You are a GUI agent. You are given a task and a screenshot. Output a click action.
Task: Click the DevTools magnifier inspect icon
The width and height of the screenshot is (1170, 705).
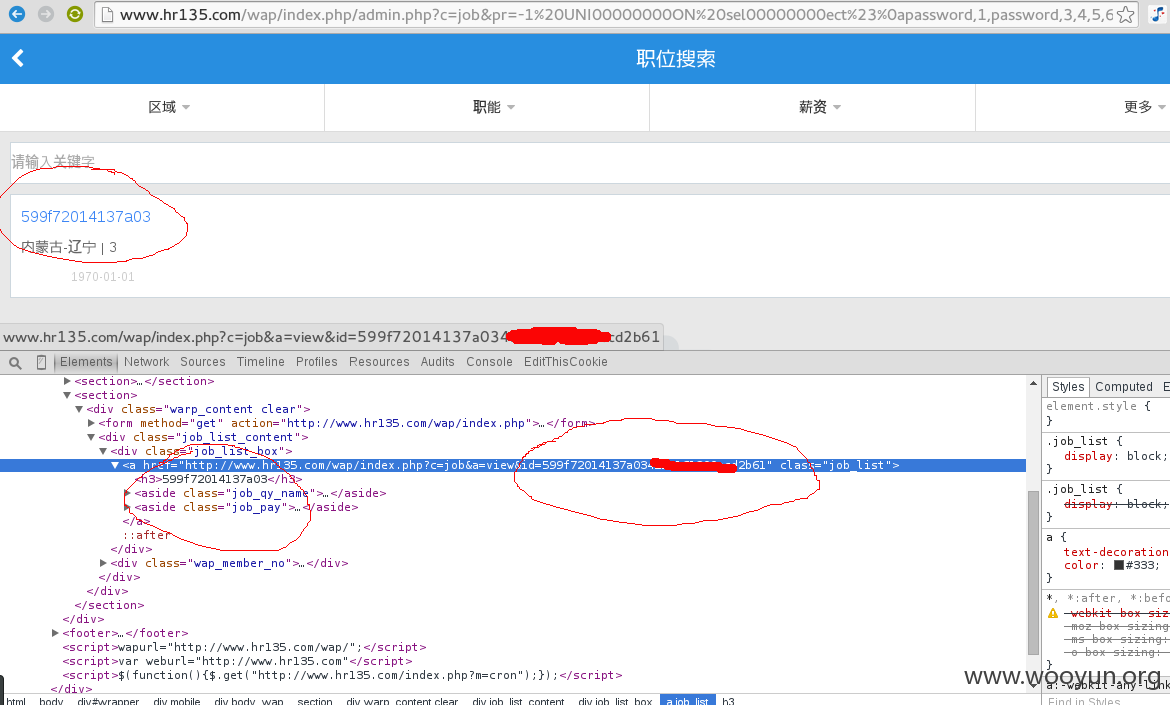pyautogui.click(x=15, y=363)
